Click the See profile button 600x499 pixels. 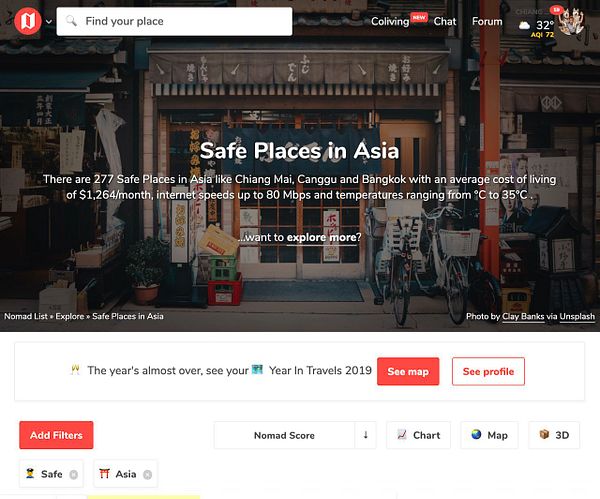pyautogui.click(x=488, y=372)
